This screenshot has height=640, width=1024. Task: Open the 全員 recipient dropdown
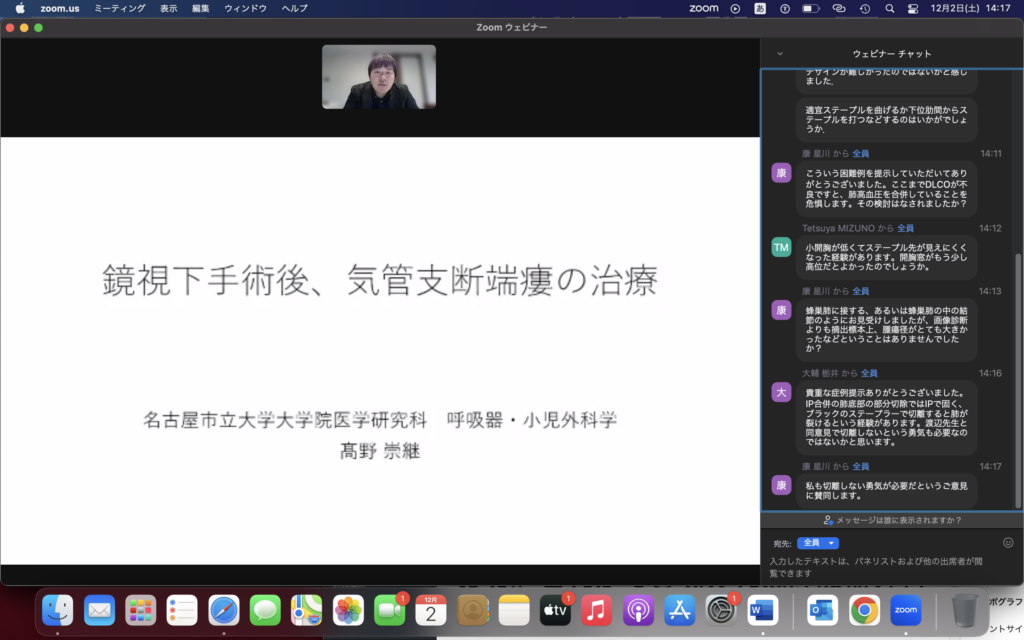point(817,543)
